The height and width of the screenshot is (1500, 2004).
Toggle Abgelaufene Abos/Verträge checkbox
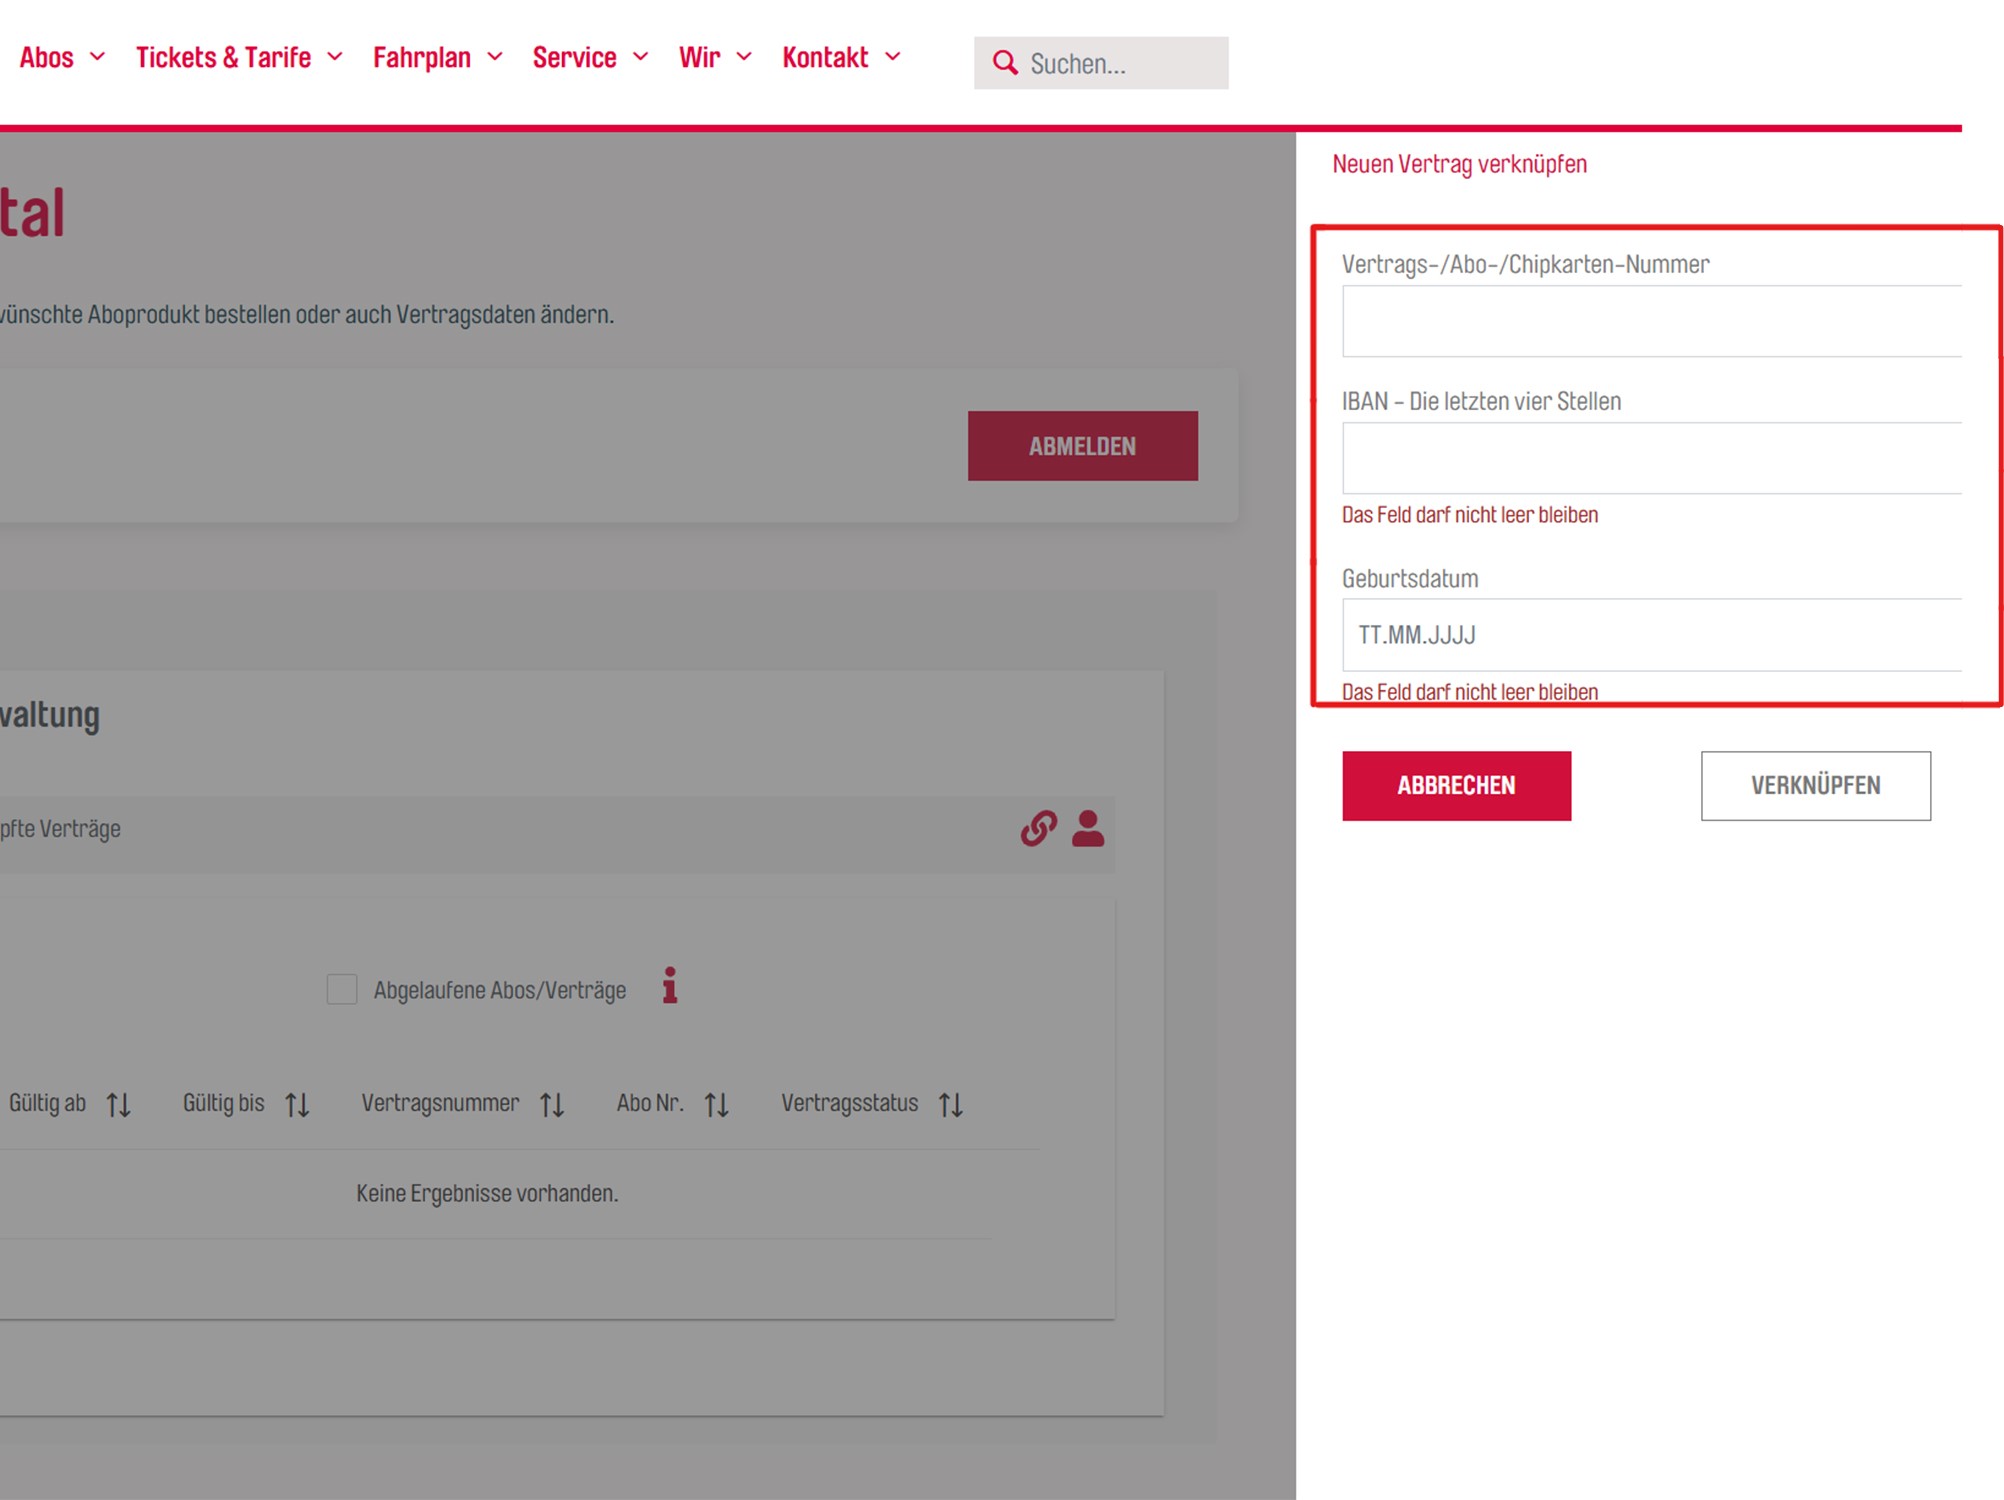tap(342, 989)
